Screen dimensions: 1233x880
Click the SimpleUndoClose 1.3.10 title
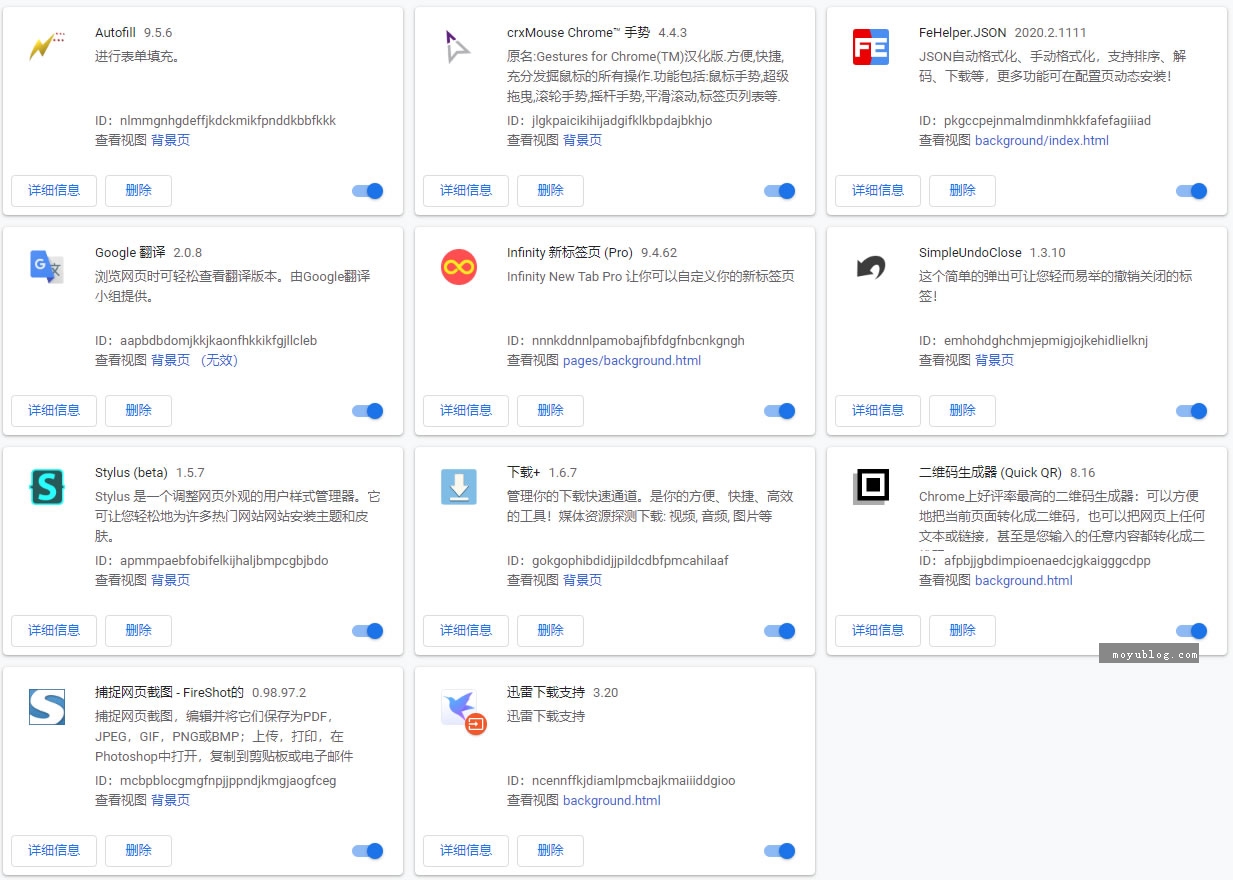tap(992, 252)
